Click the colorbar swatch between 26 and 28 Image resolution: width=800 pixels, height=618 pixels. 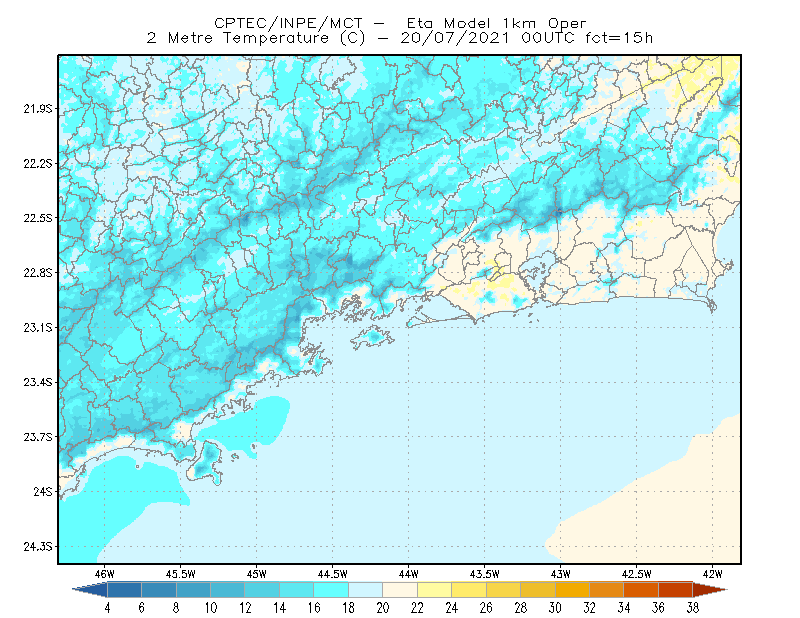point(503,589)
